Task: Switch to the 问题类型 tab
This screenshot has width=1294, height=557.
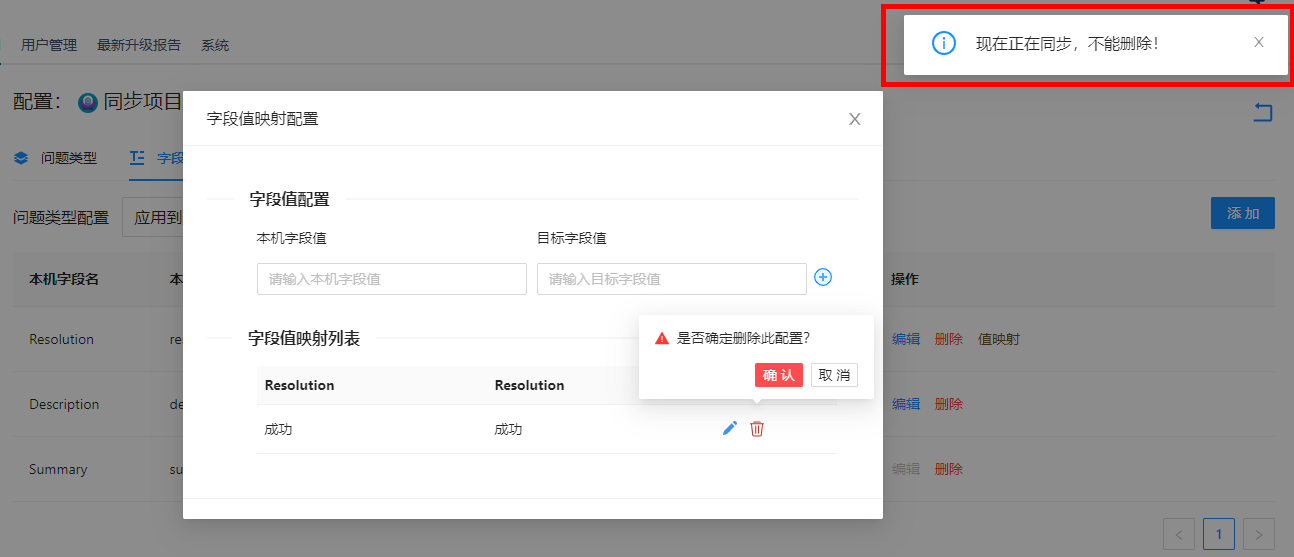Action: [68, 158]
